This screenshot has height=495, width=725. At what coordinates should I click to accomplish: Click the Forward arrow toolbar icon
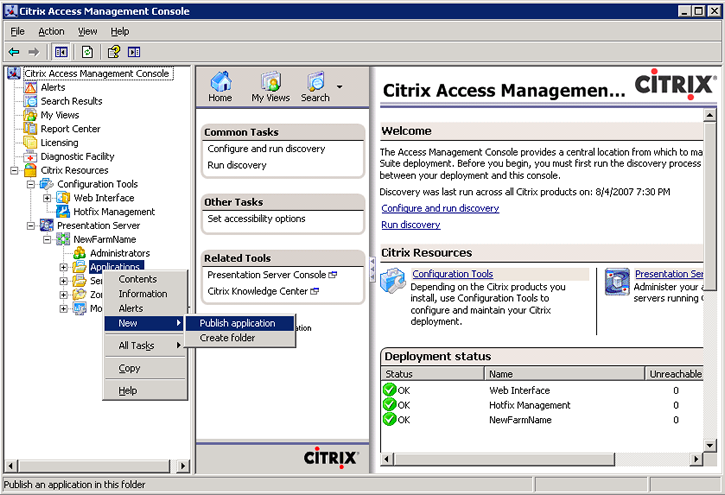click(x=33, y=52)
